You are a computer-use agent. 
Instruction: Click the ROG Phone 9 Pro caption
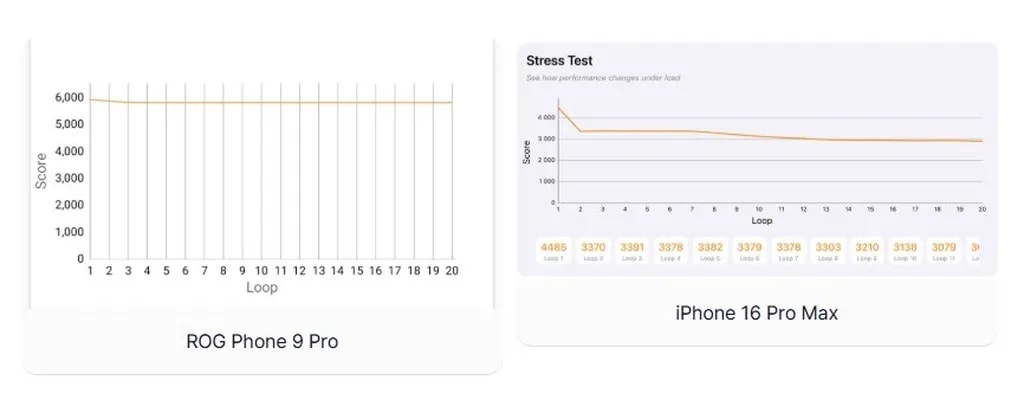(x=262, y=341)
